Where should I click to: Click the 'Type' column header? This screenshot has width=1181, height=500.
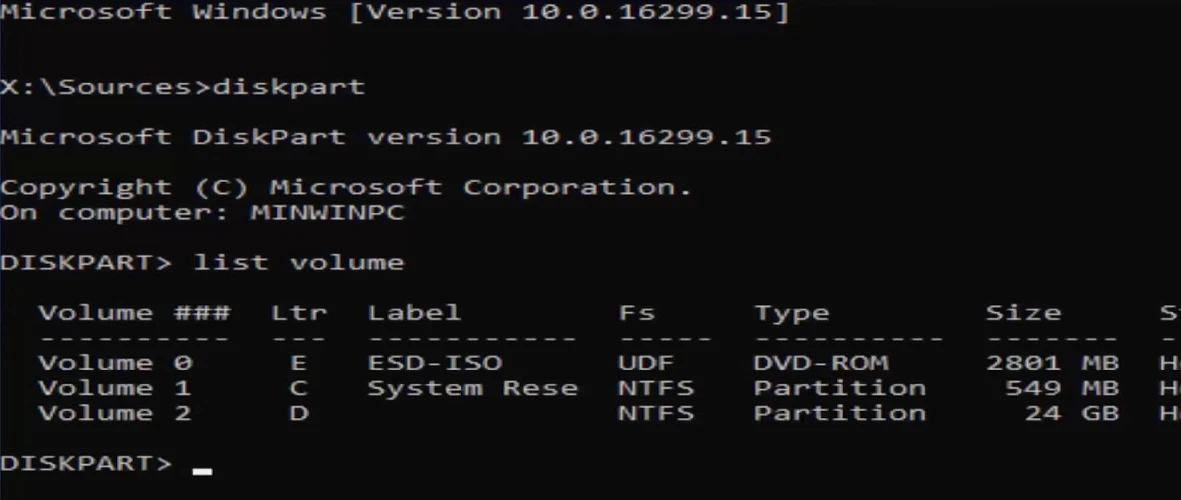pyautogui.click(x=791, y=313)
